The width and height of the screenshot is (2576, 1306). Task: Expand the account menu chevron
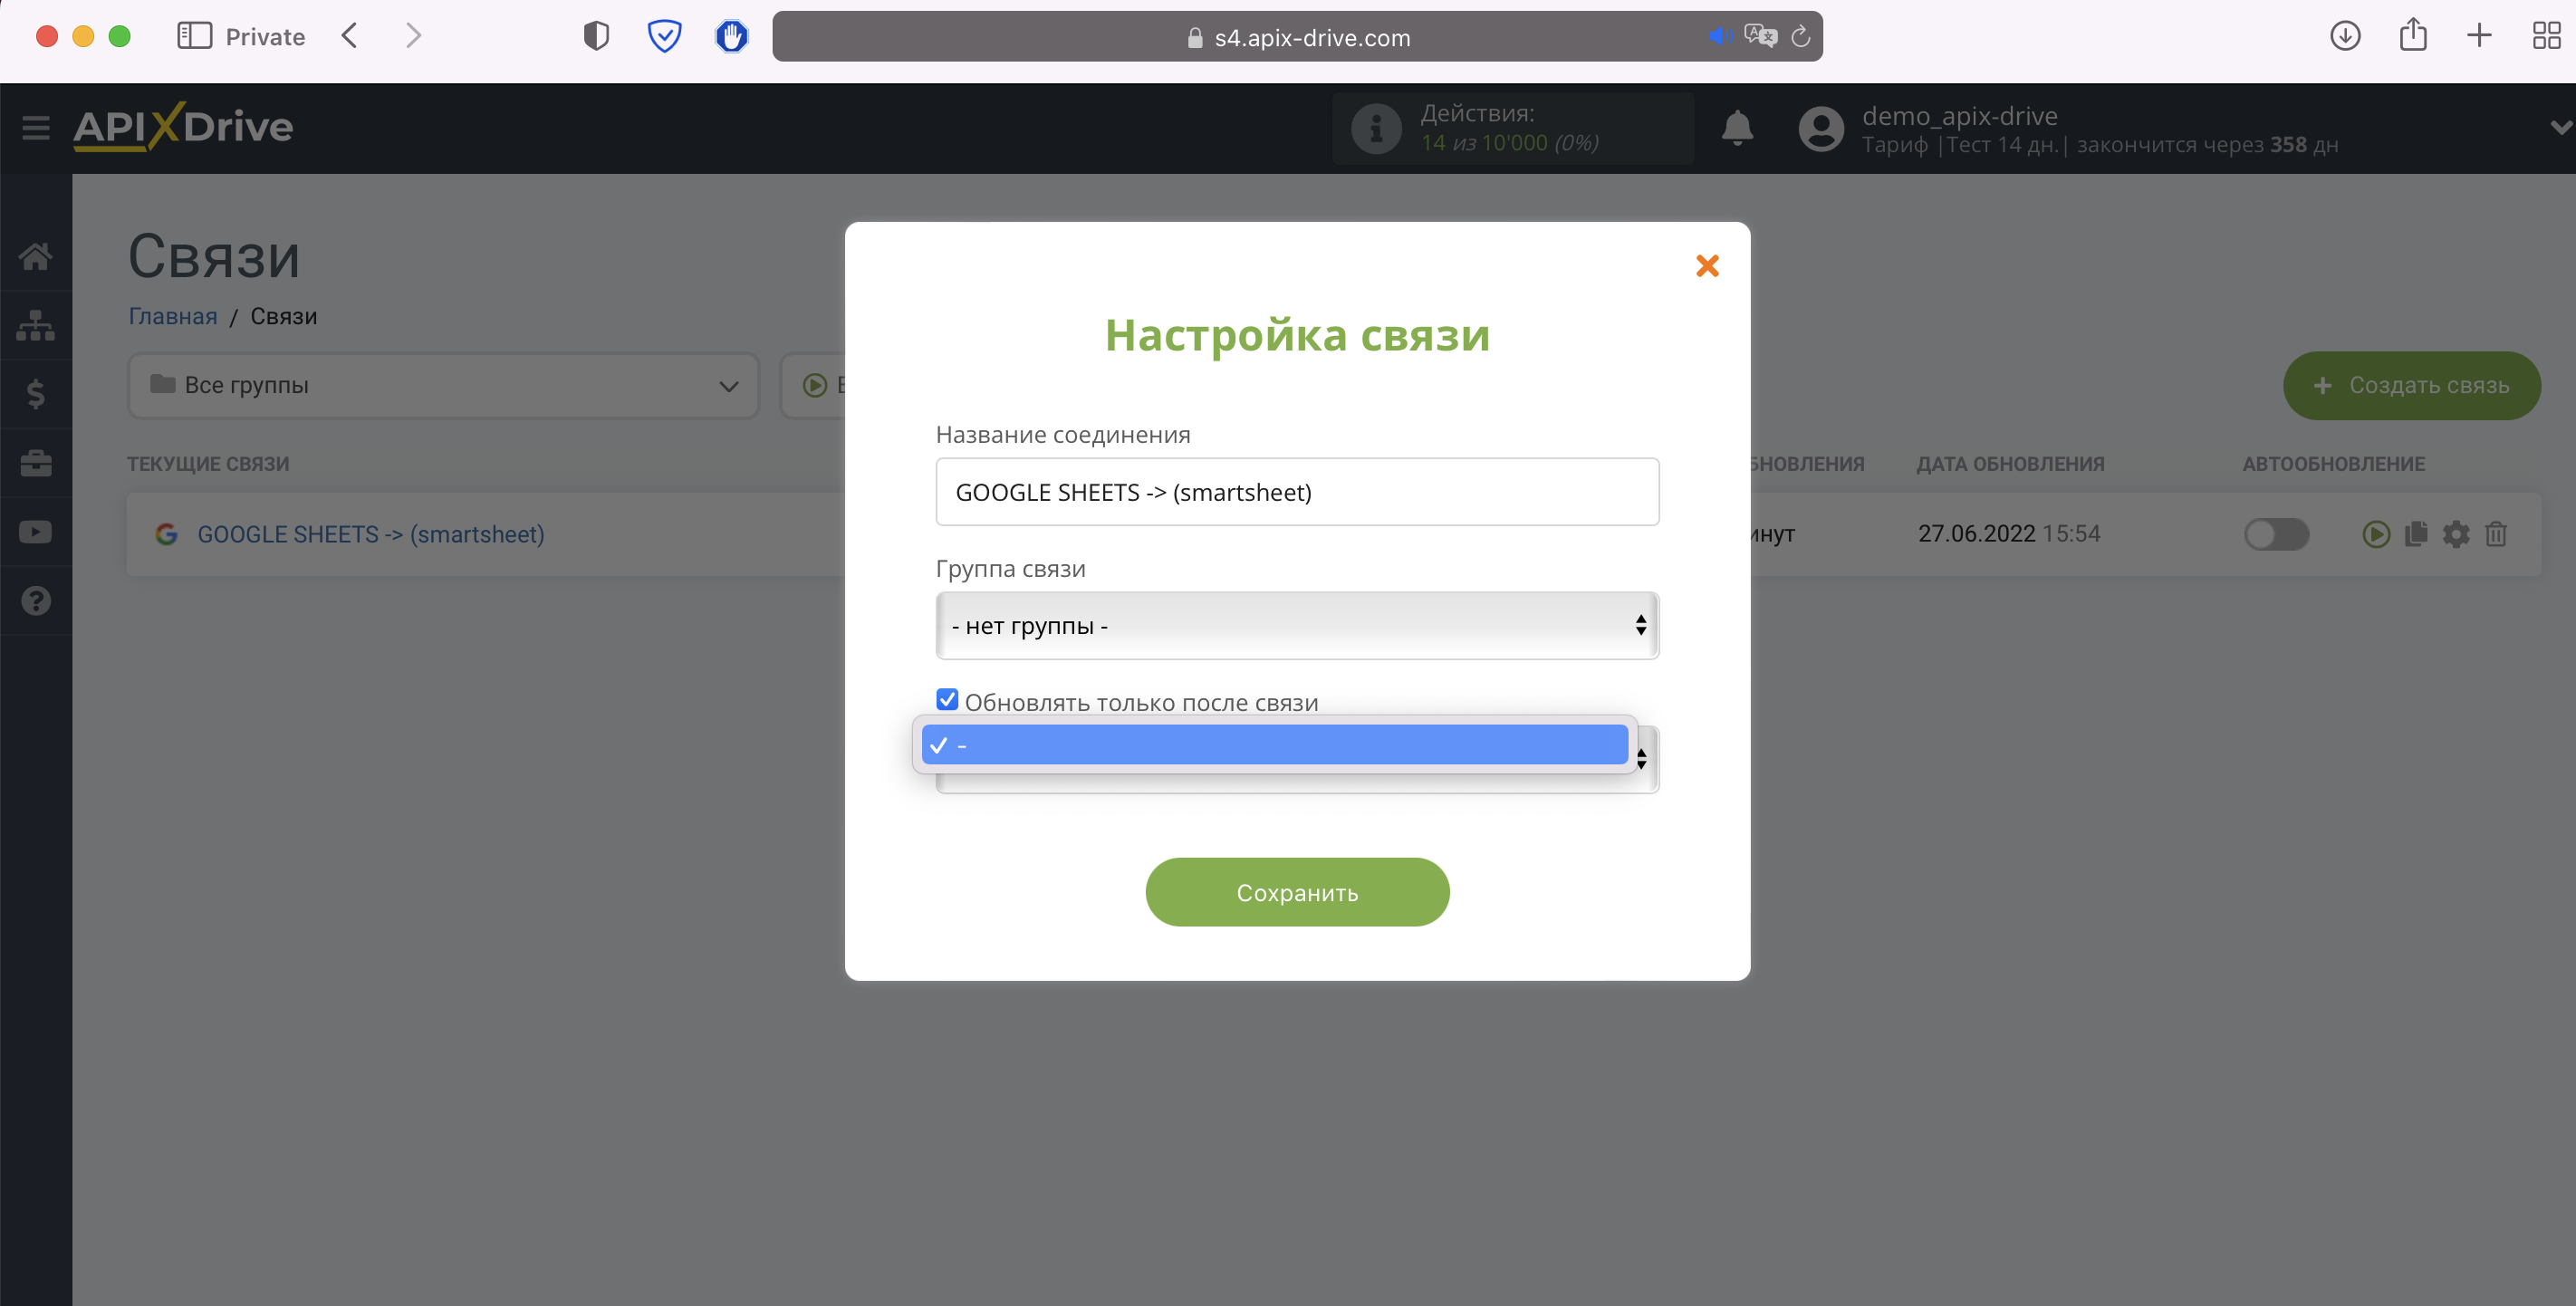[2559, 127]
